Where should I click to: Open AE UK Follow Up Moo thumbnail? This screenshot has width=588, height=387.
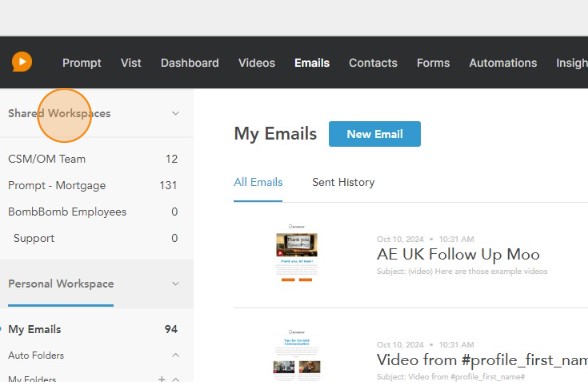(x=297, y=253)
